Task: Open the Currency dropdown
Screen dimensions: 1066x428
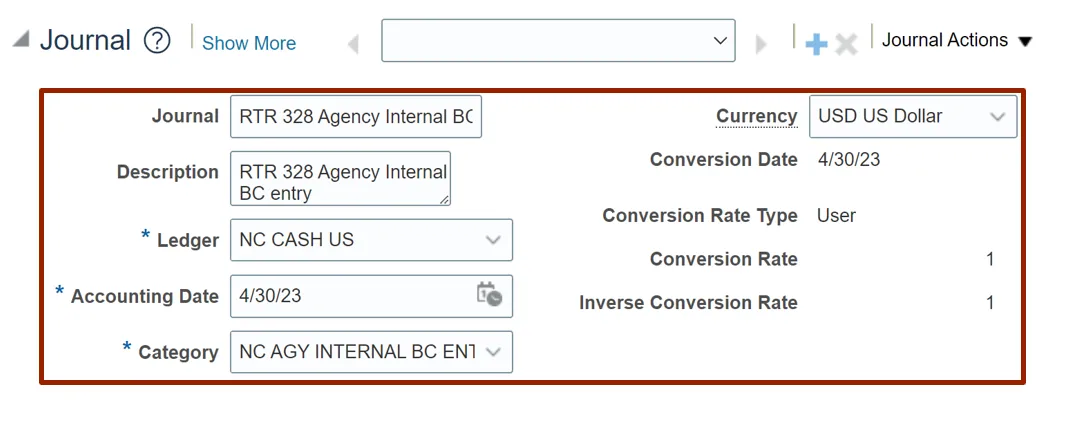Action: pyautogui.click(x=997, y=117)
